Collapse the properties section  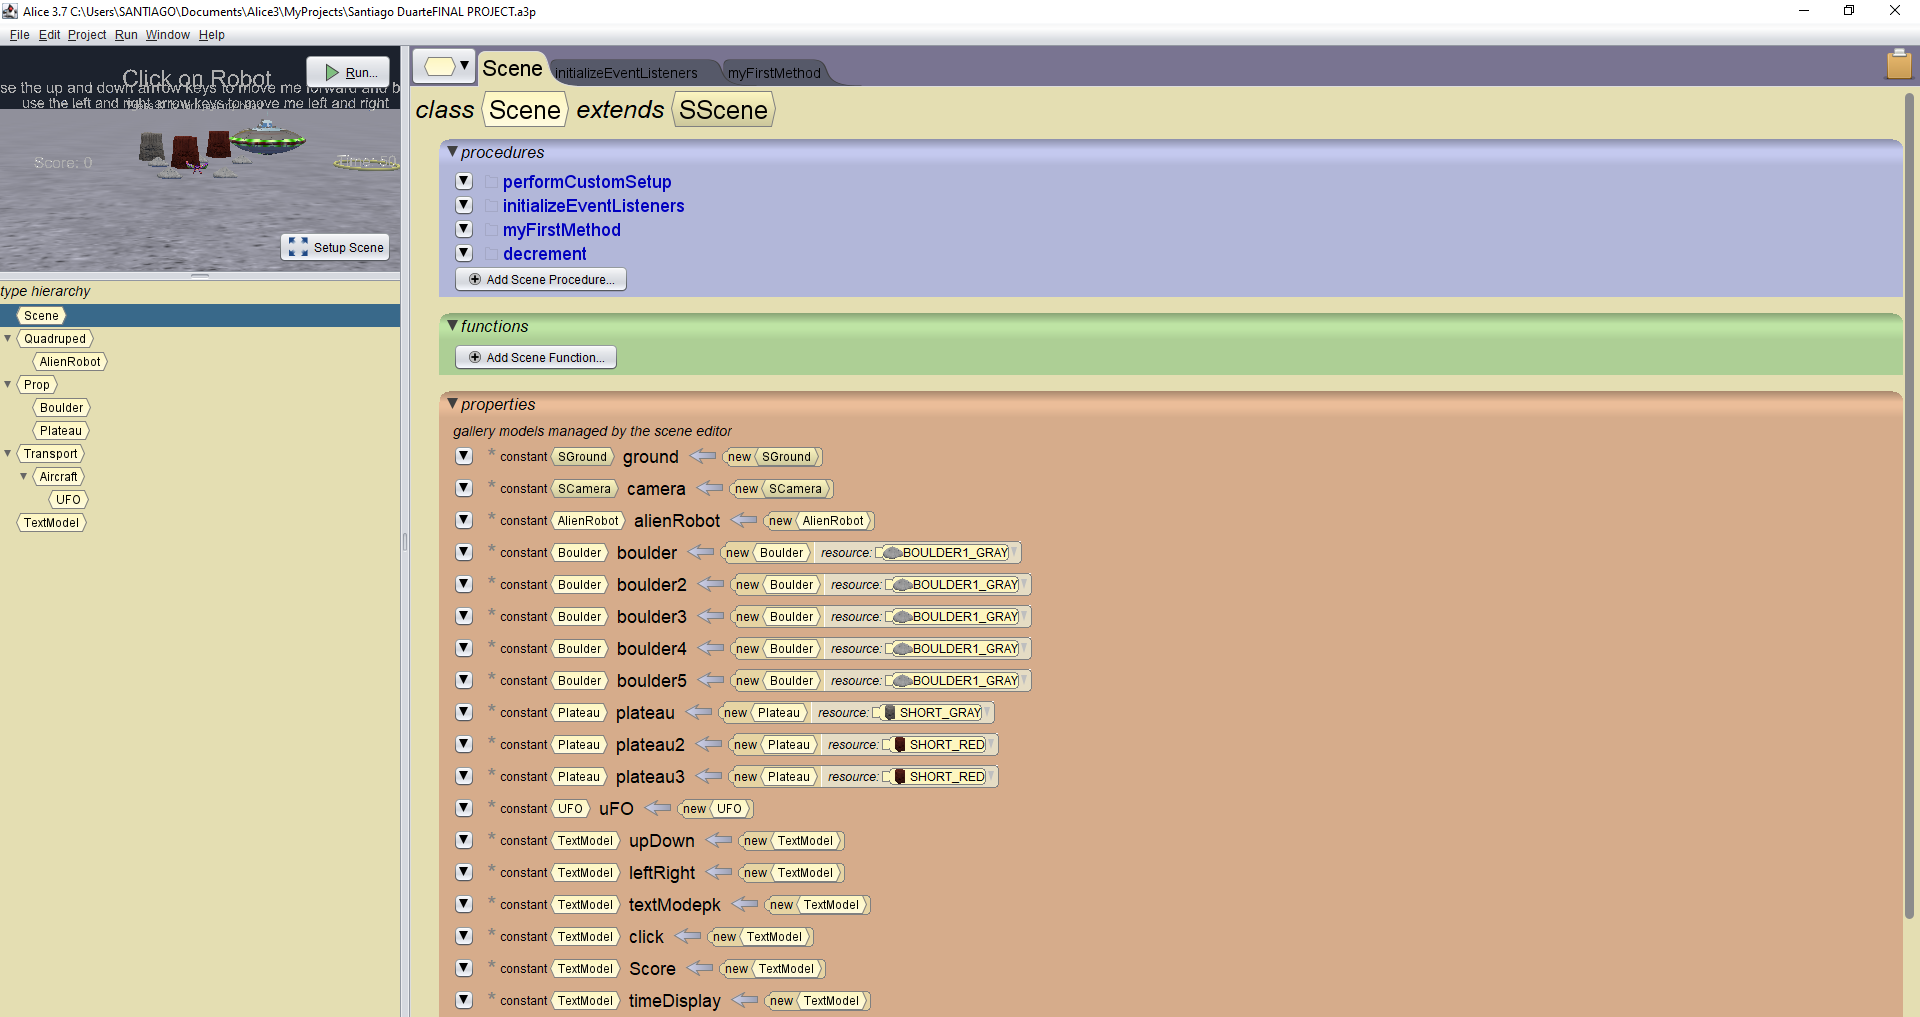453,404
